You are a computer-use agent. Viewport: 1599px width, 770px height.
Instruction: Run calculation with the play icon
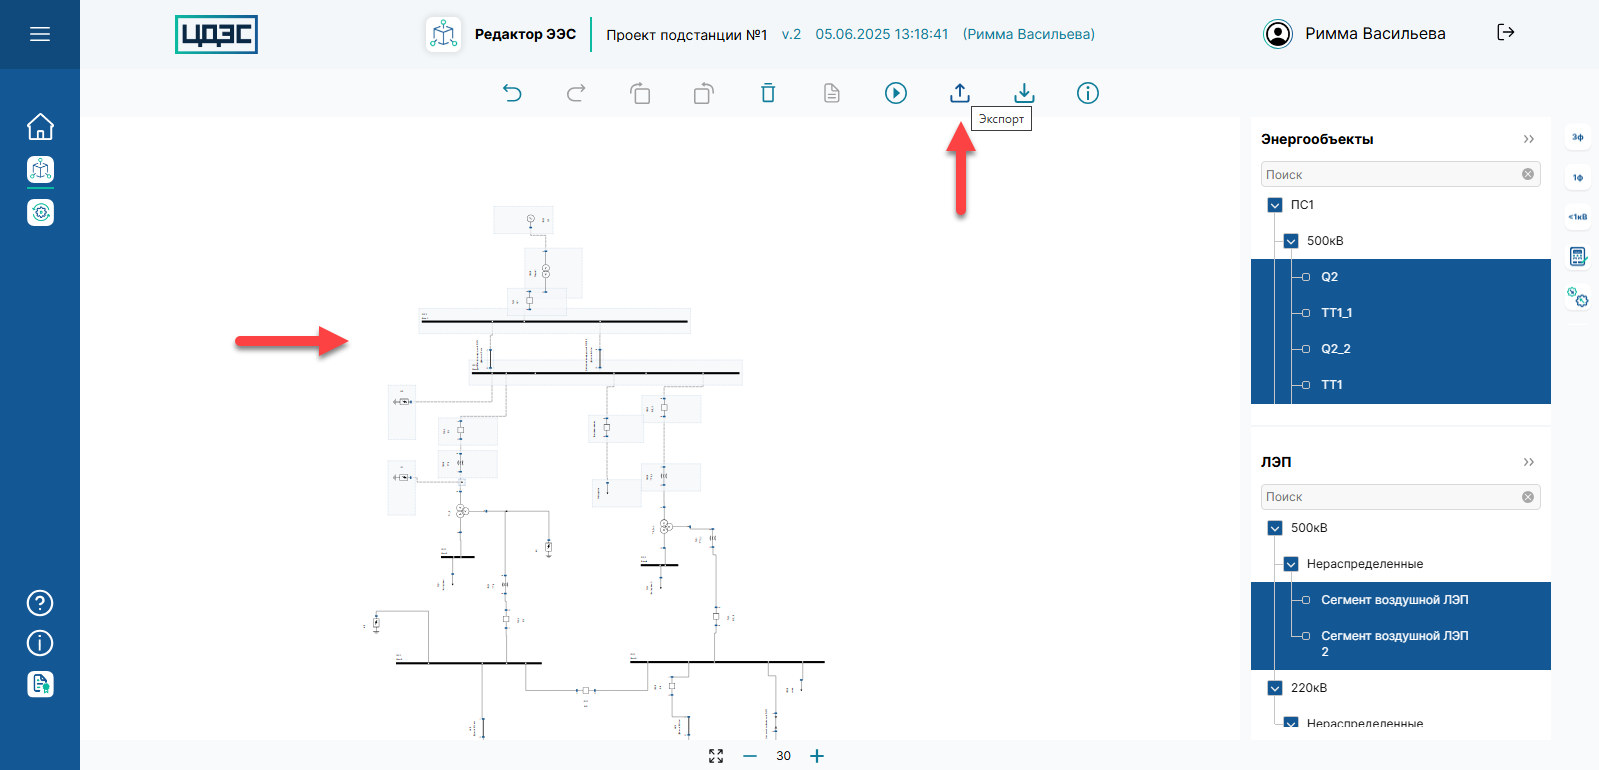point(896,93)
